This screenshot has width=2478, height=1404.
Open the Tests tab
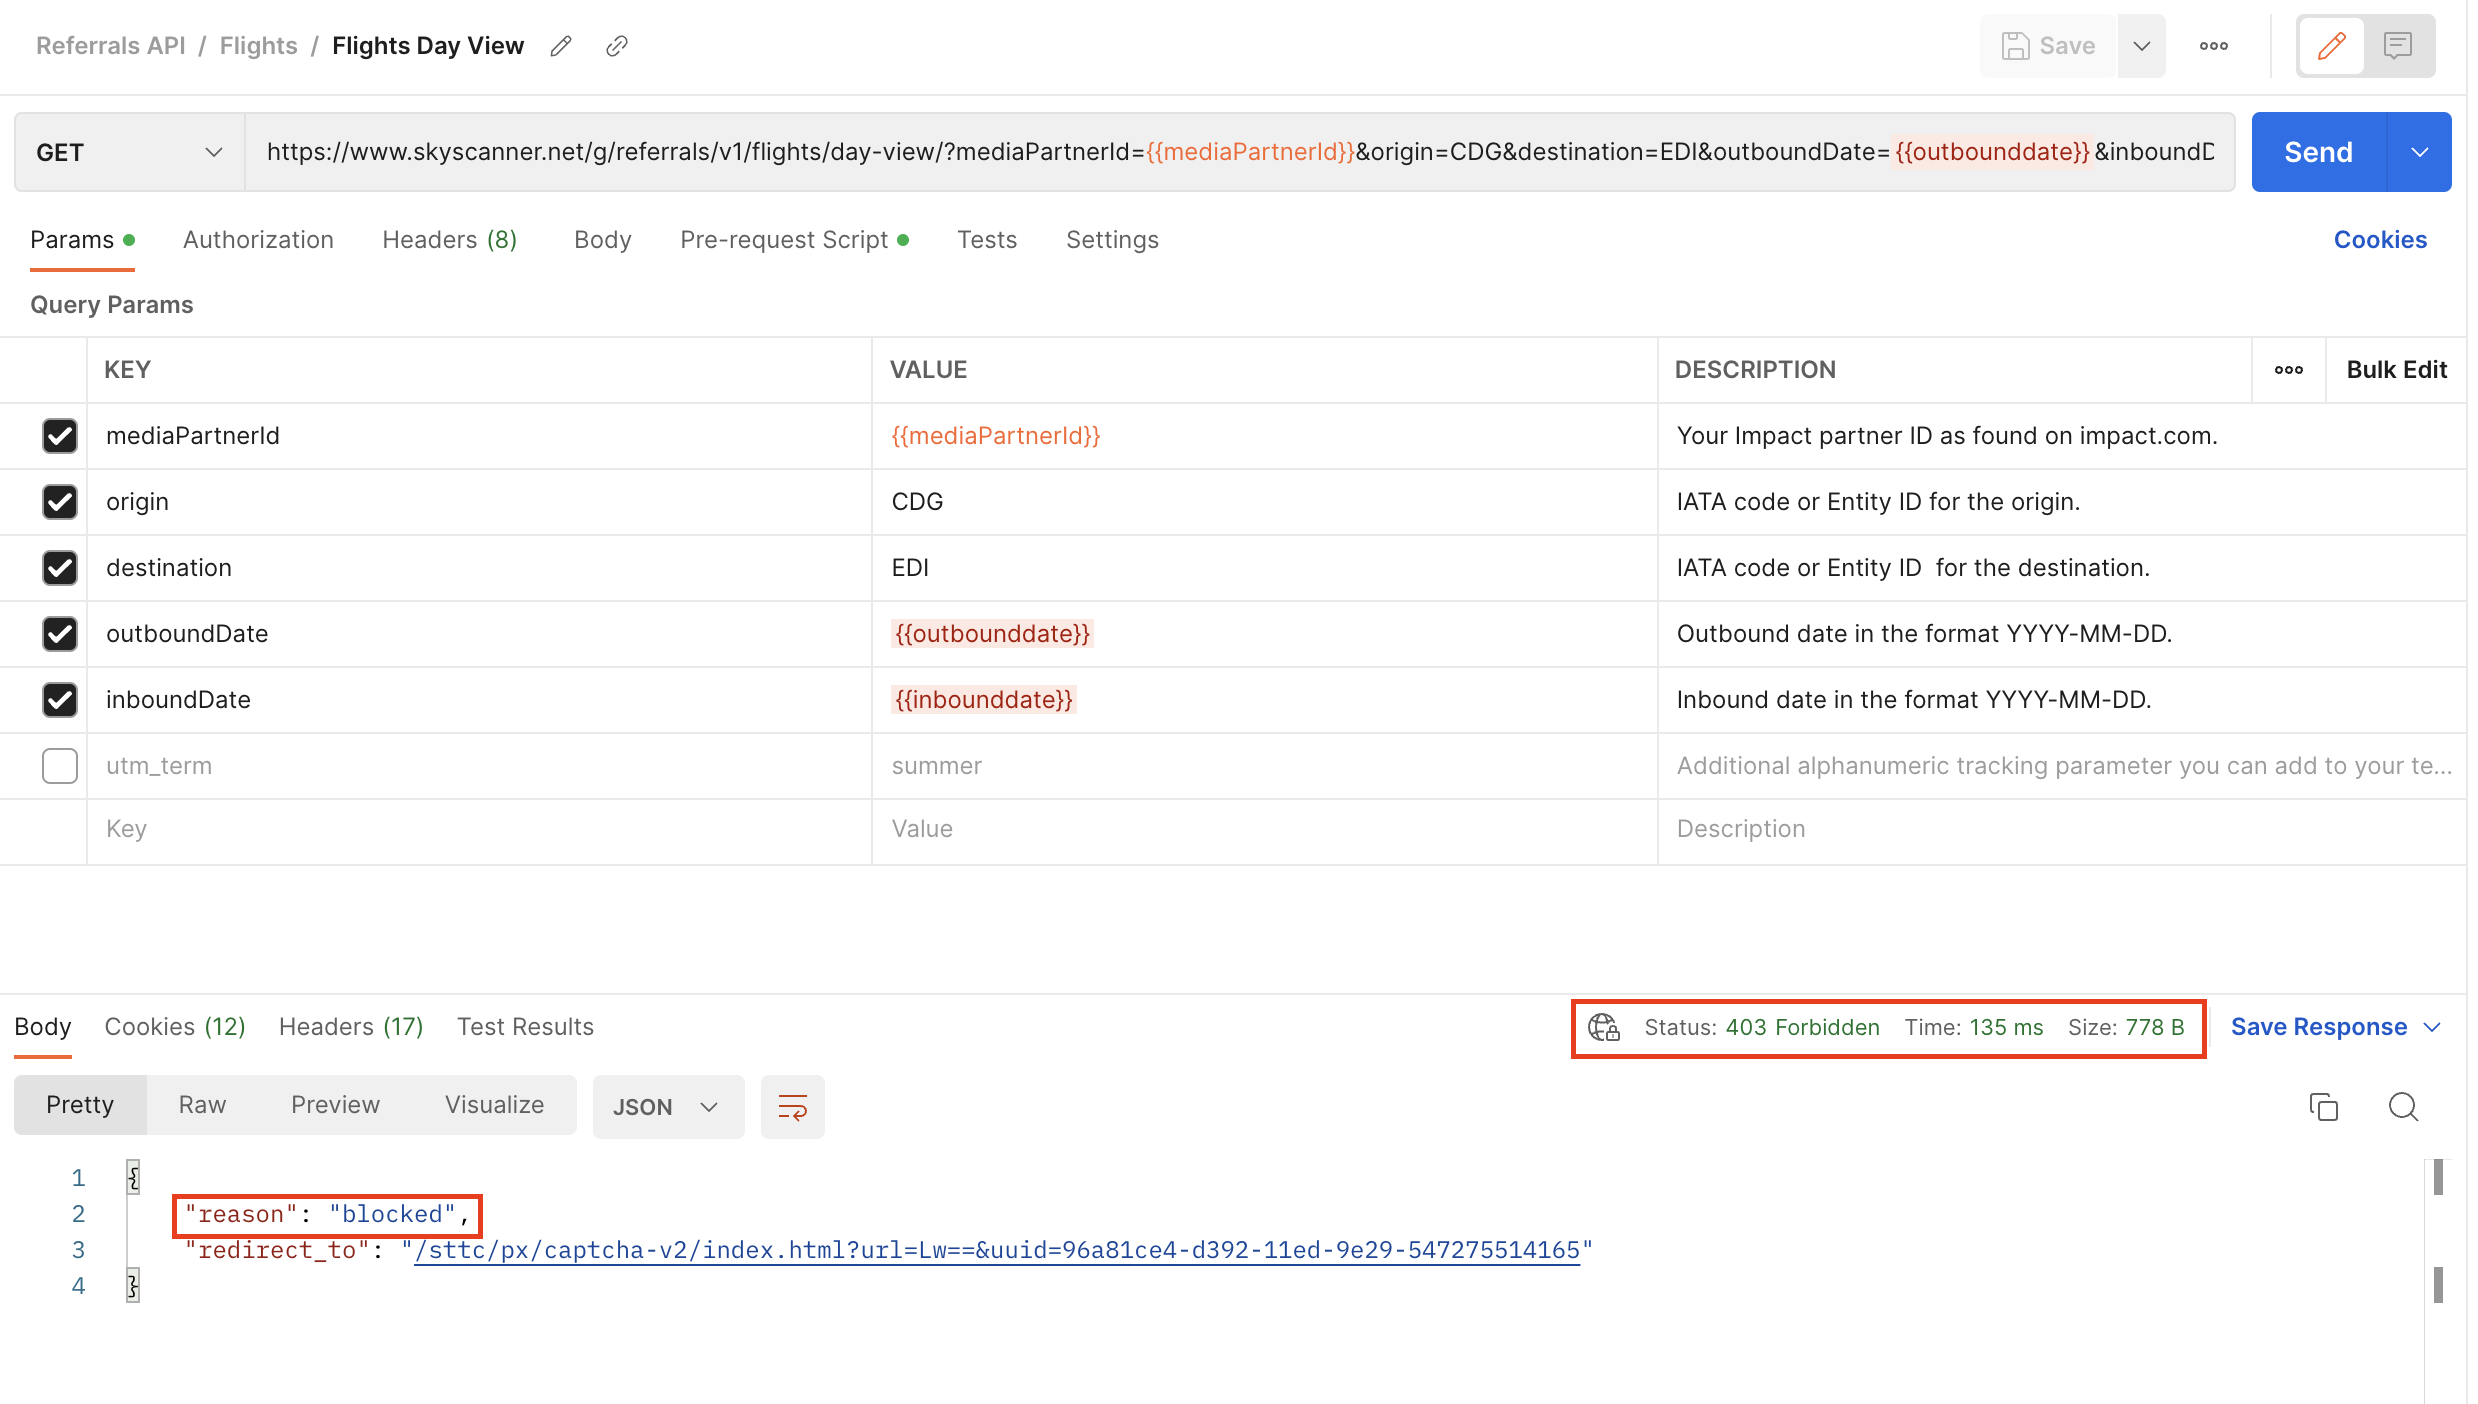click(987, 240)
